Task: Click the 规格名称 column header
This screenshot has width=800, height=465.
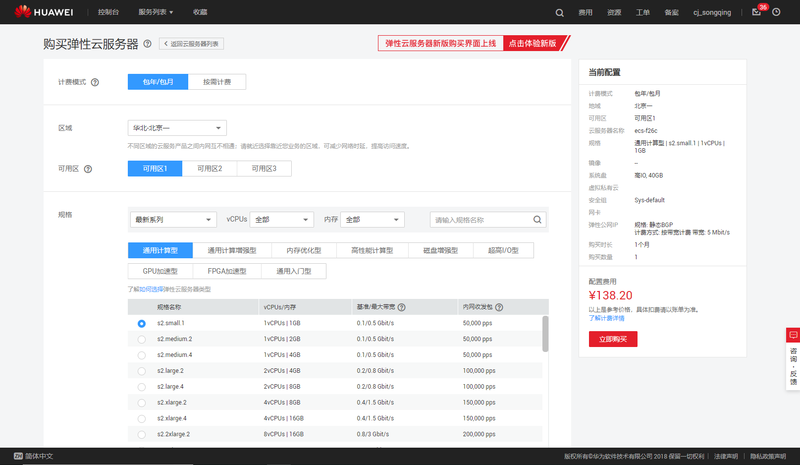Action: [169, 307]
